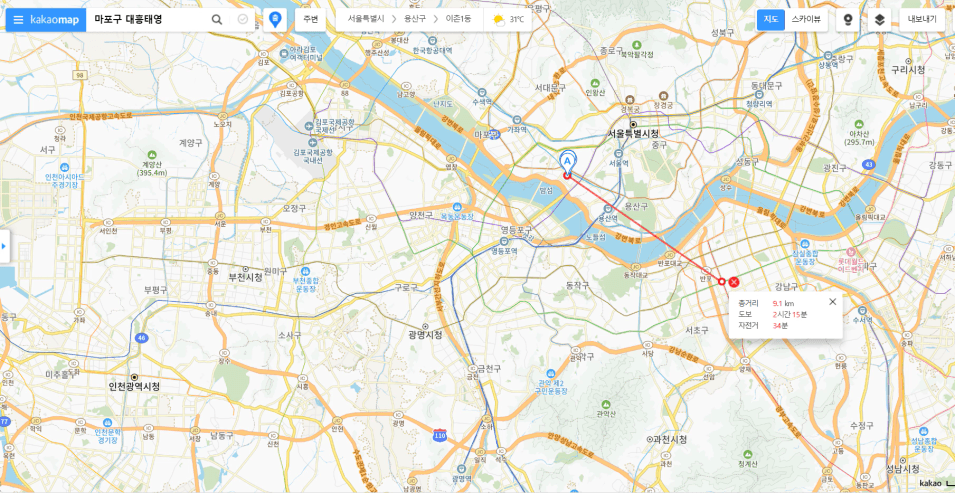
Task: Click the search magnifier icon
Action: point(217,20)
